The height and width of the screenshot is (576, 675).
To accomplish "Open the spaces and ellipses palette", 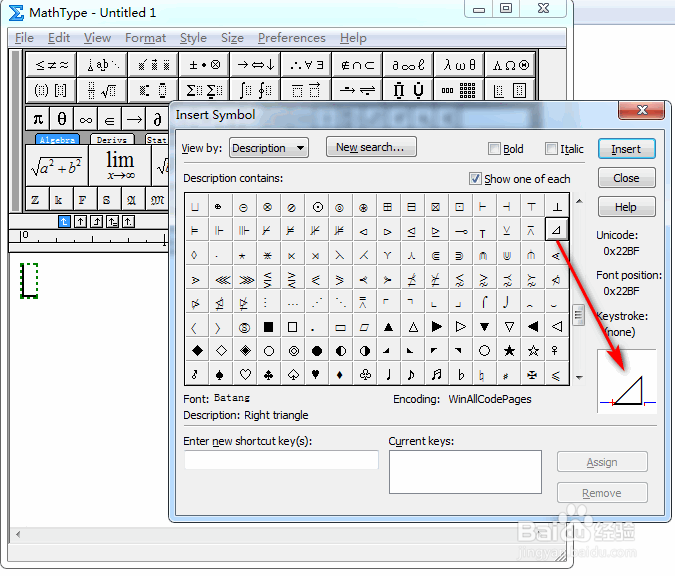I will [x=102, y=65].
